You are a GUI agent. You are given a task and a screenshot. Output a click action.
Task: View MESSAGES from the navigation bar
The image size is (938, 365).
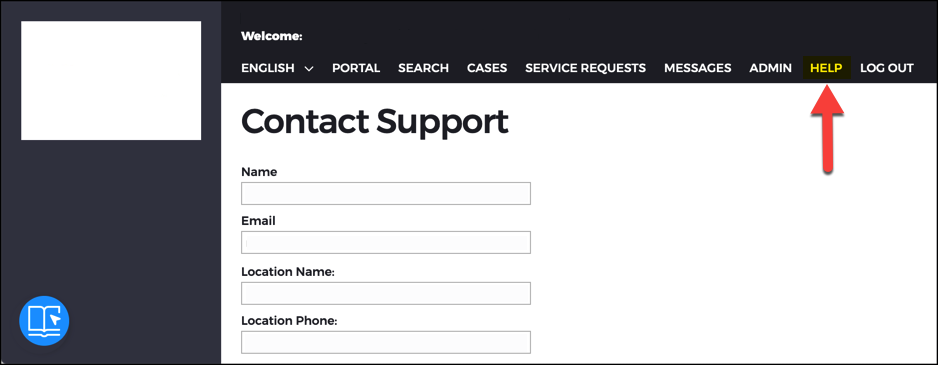point(698,68)
